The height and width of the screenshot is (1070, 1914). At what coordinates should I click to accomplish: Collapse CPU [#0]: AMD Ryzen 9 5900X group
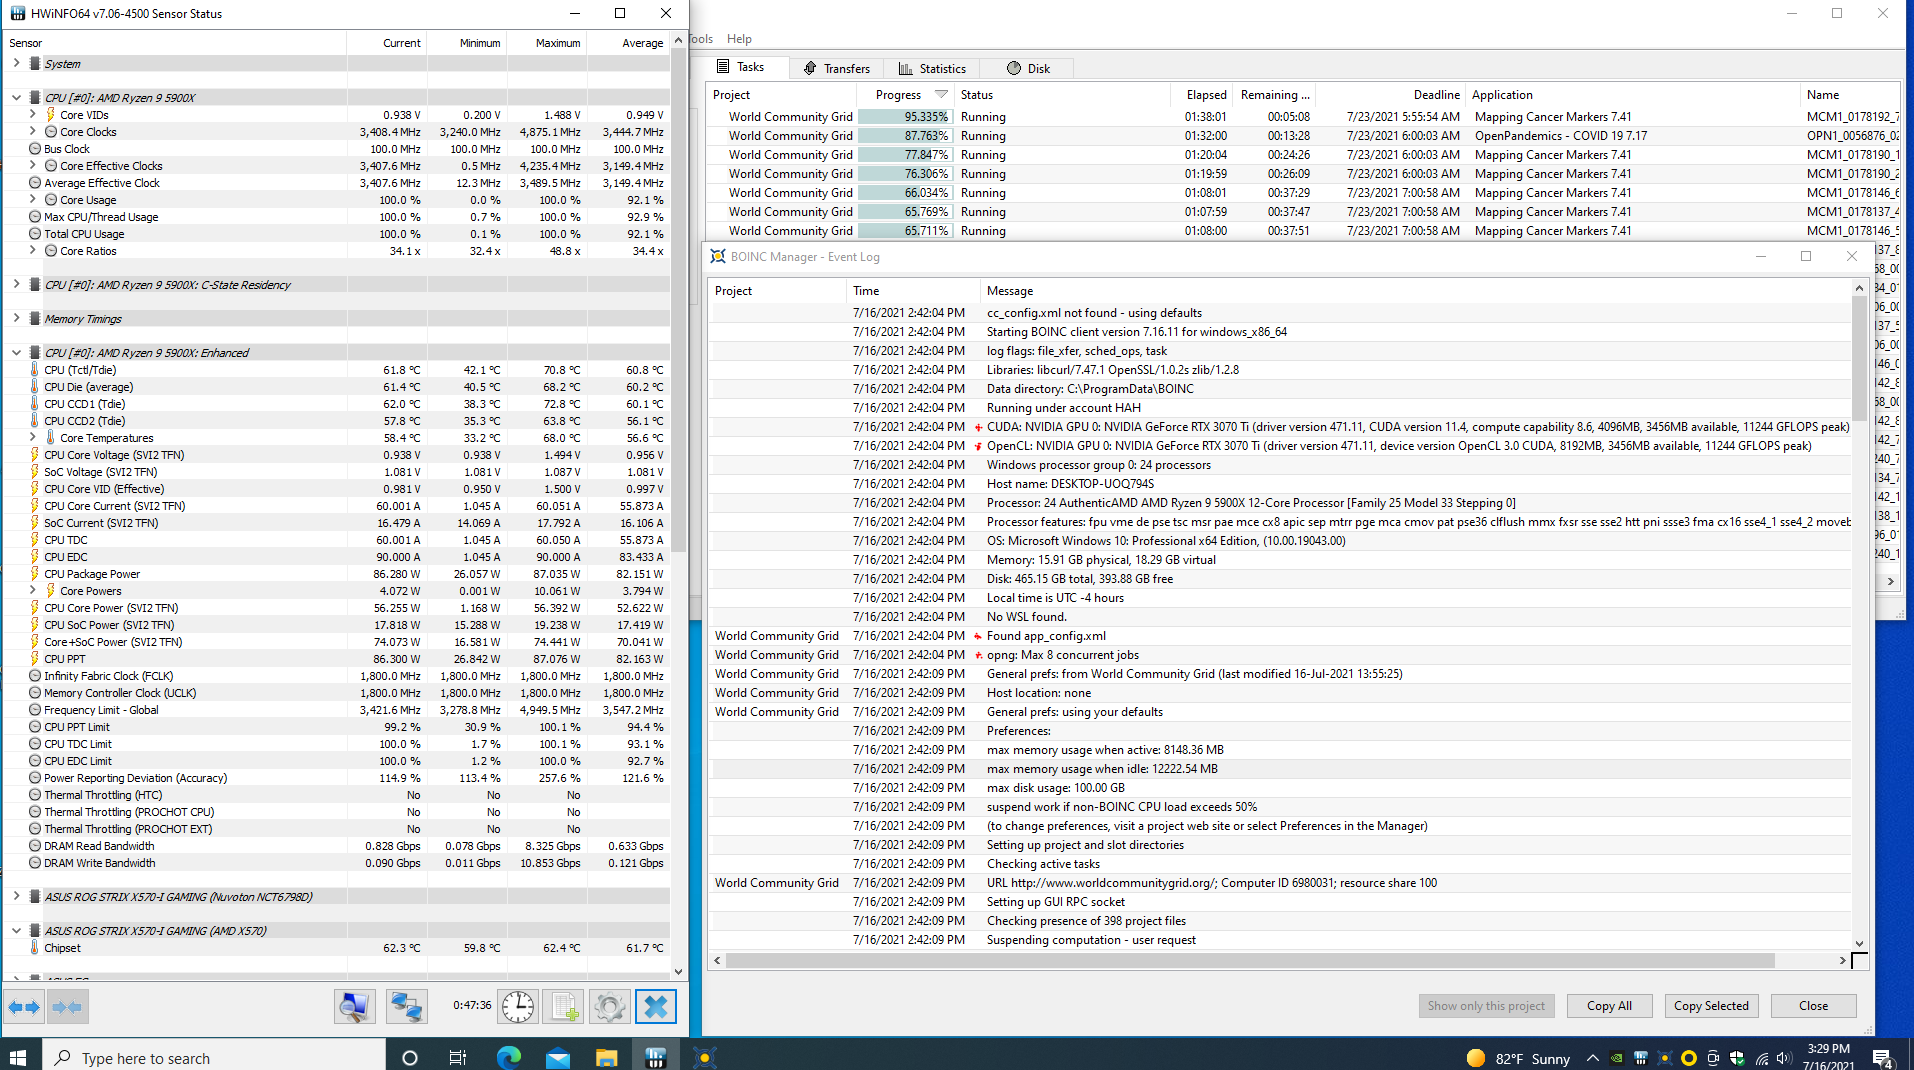pyautogui.click(x=16, y=97)
